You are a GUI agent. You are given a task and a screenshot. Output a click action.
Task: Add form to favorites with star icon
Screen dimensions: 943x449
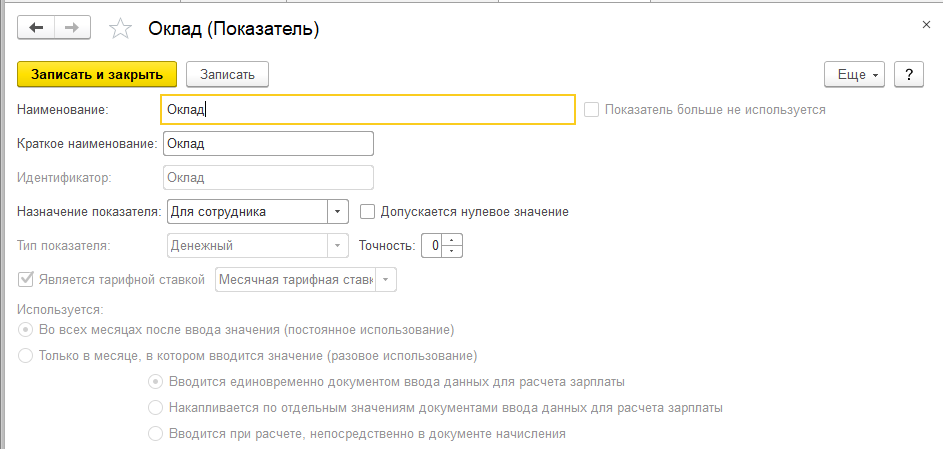coord(120,29)
